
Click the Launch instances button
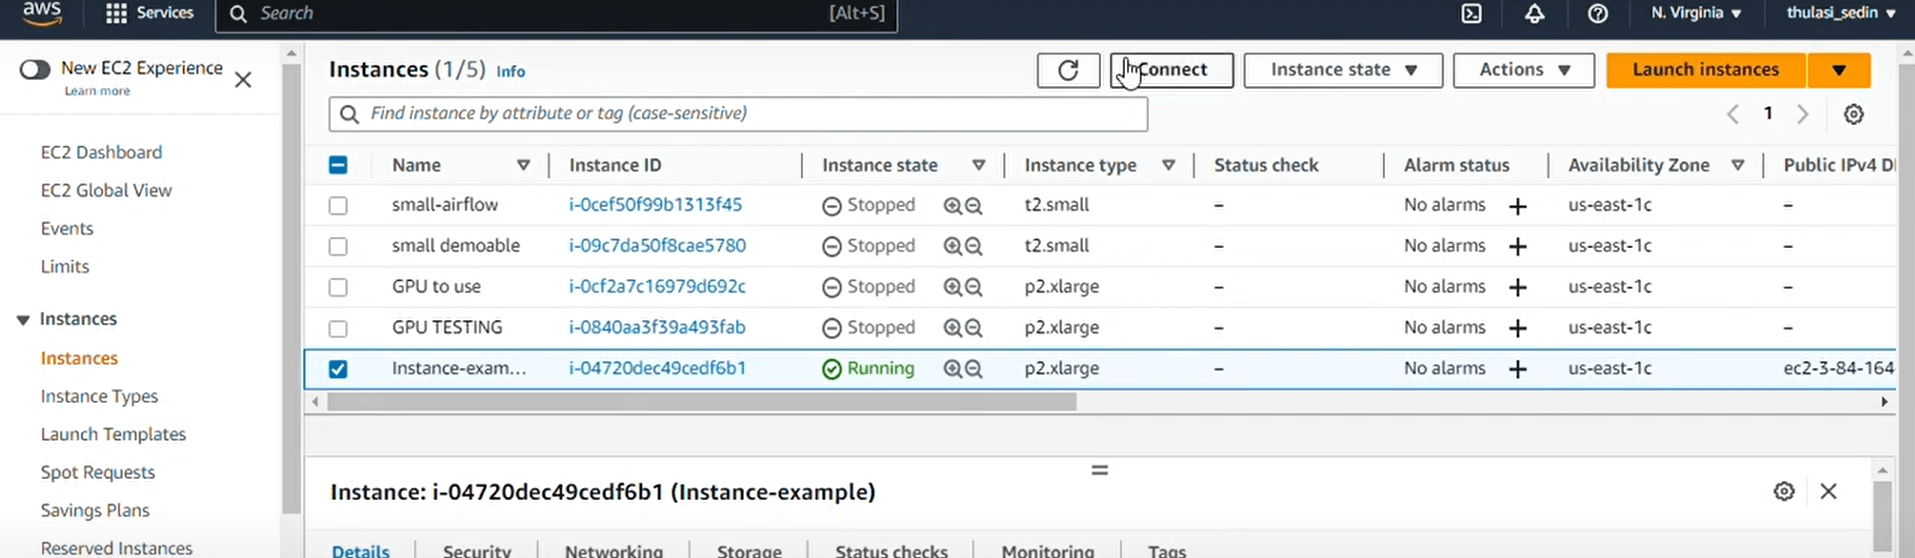click(1705, 70)
